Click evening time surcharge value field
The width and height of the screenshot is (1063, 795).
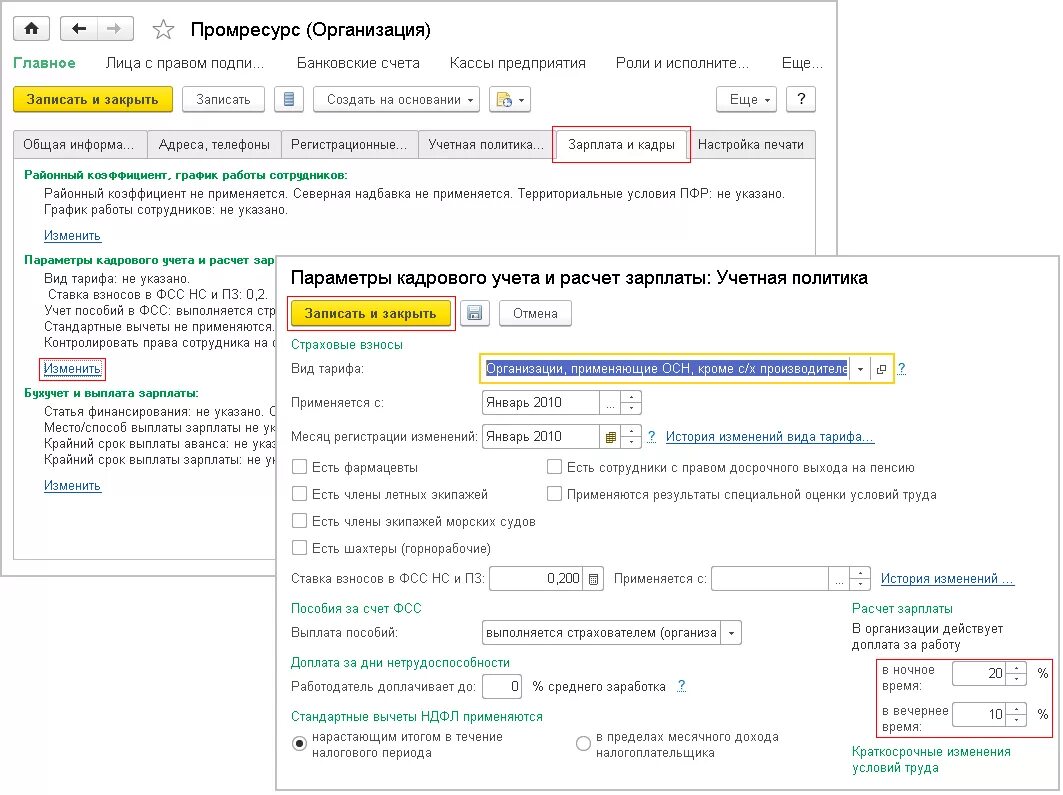click(980, 714)
